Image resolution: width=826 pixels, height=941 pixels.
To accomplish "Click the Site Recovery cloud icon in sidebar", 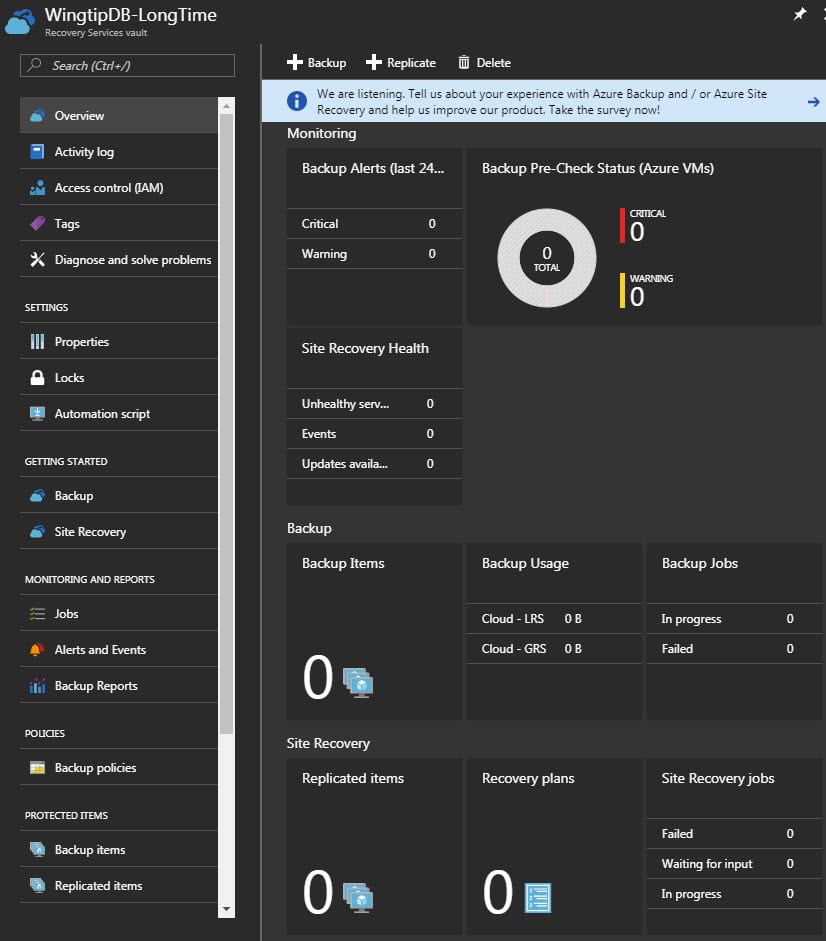I will point(37,532).
